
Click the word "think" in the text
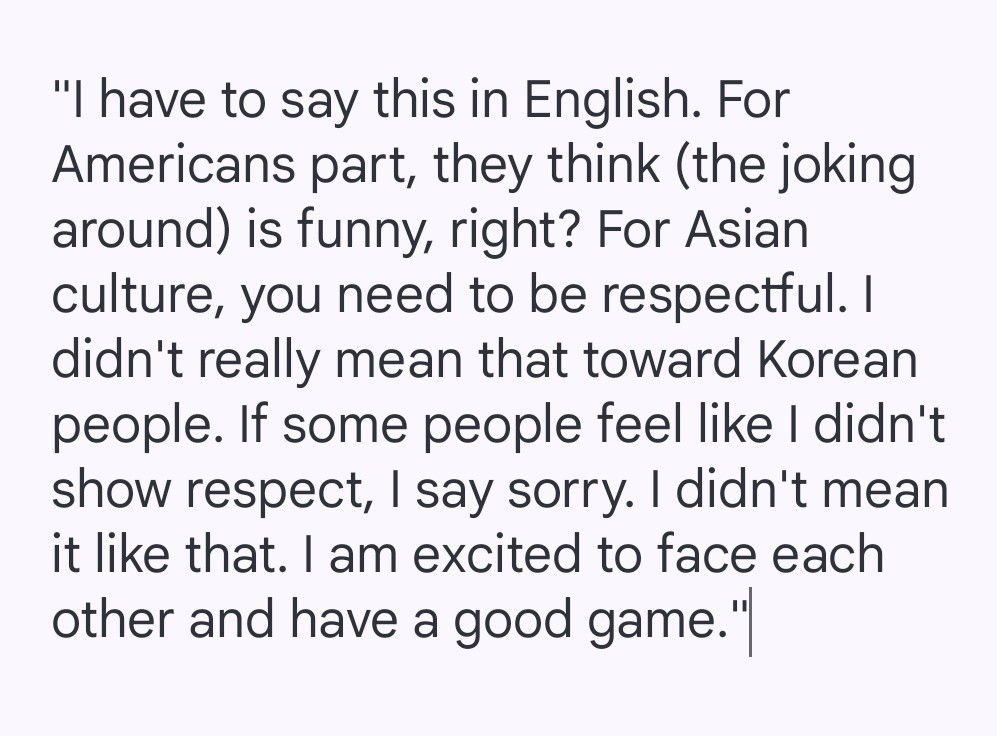point(604,167)
